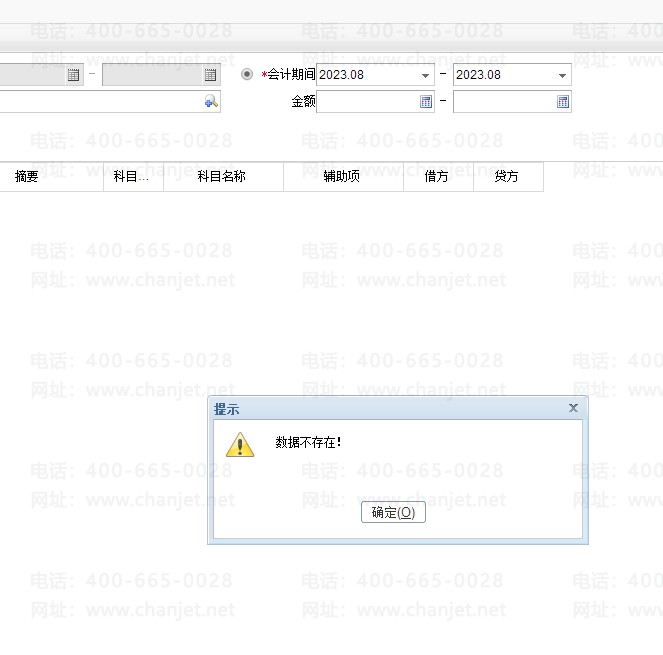Click the warning triangle icon in dialog
Viewport: 663px width, 655px height.
(x=240, y=444)
